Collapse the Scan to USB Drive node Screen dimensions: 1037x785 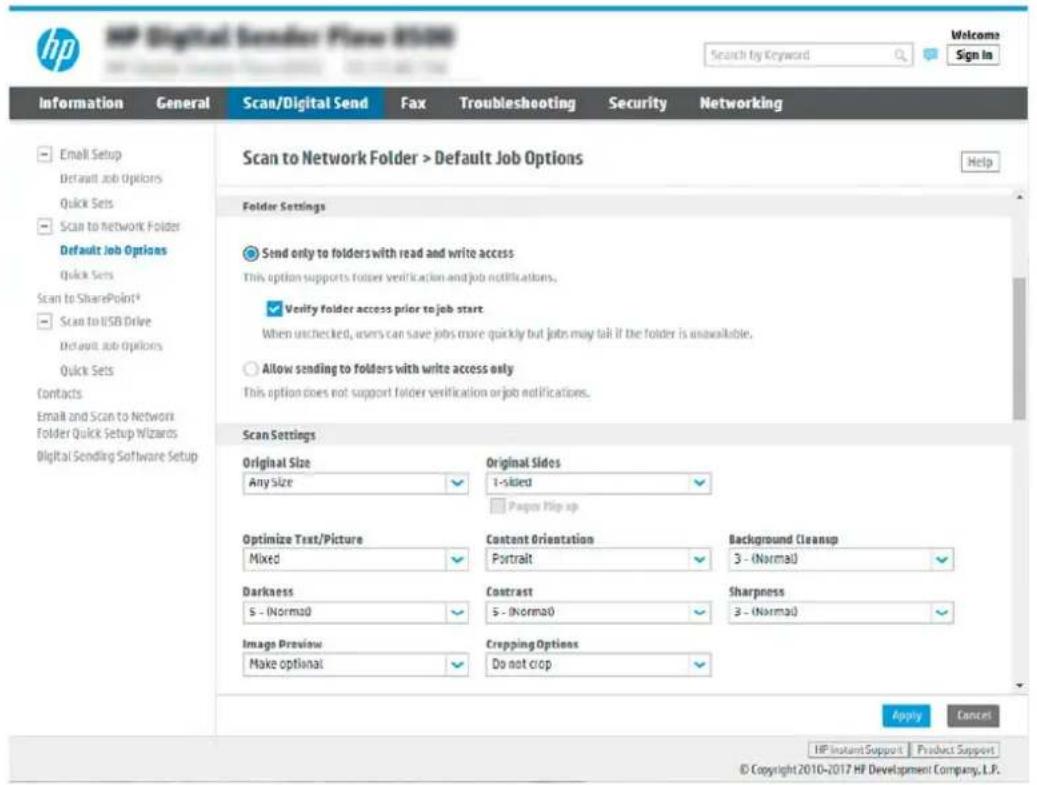[x=44, y=321]
